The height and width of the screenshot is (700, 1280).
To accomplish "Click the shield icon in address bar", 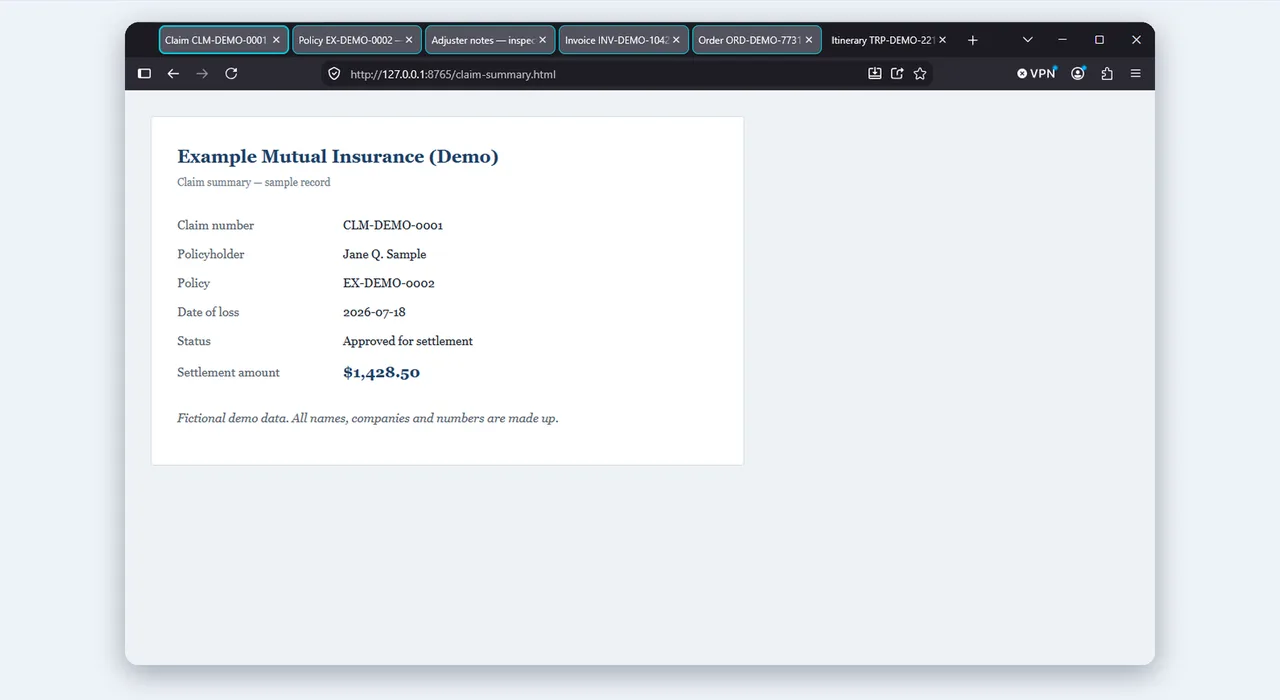I will 334,74.
